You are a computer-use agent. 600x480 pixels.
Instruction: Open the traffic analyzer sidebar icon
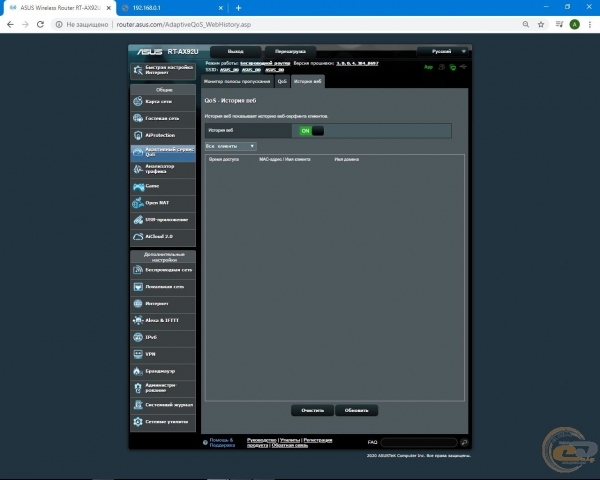coord(138,169)
